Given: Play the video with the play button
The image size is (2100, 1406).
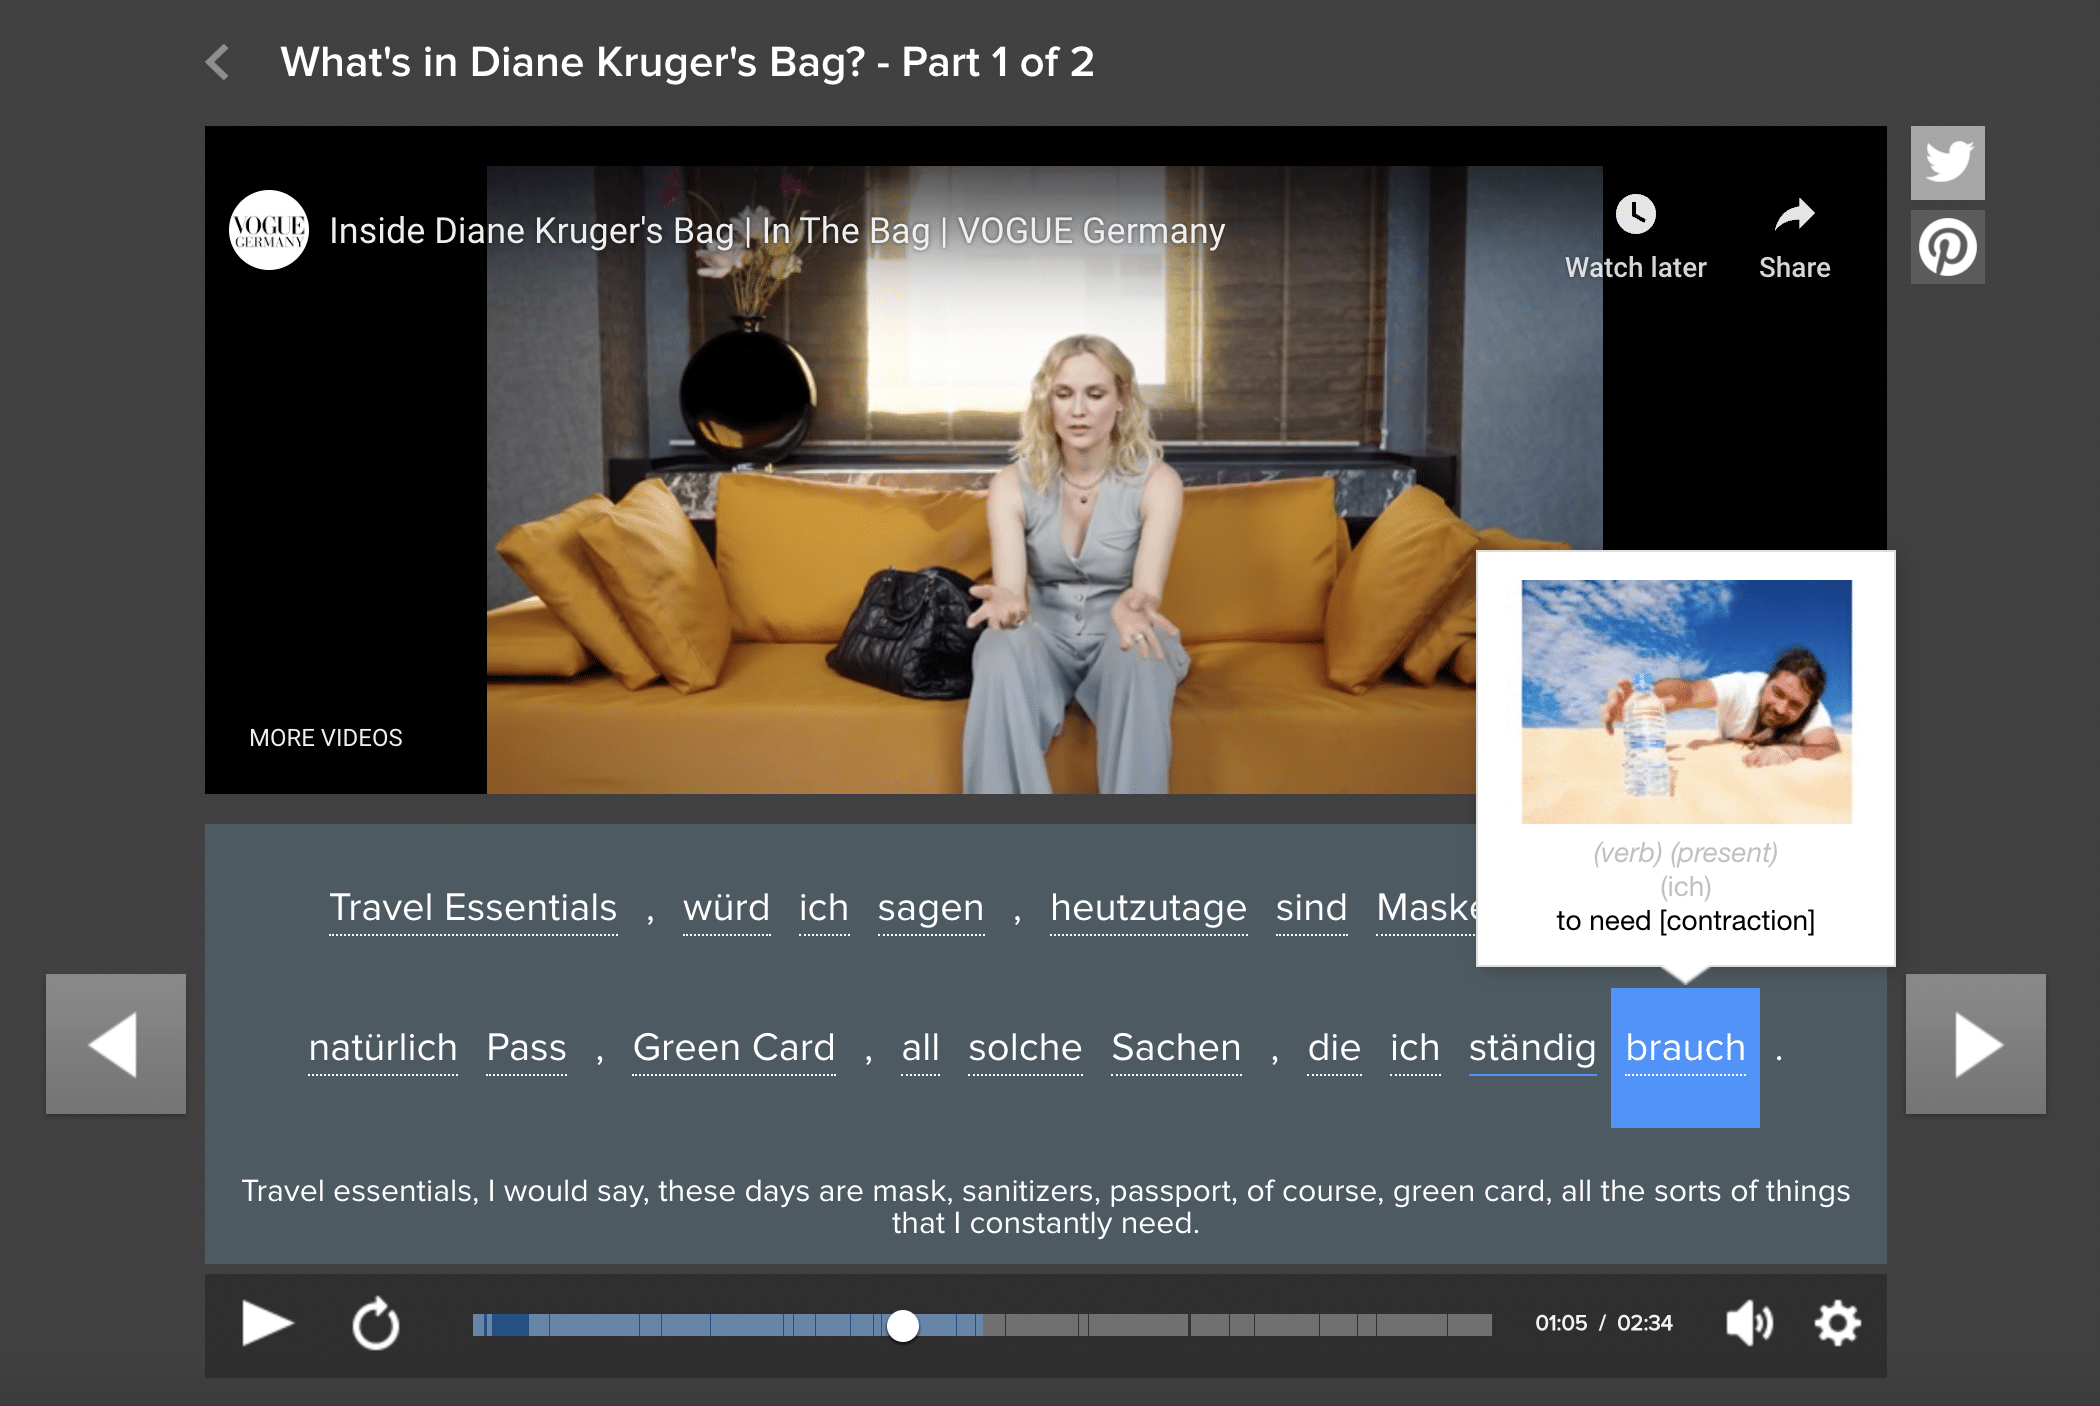Looking at the screenshot, I should pos(265,1323).
